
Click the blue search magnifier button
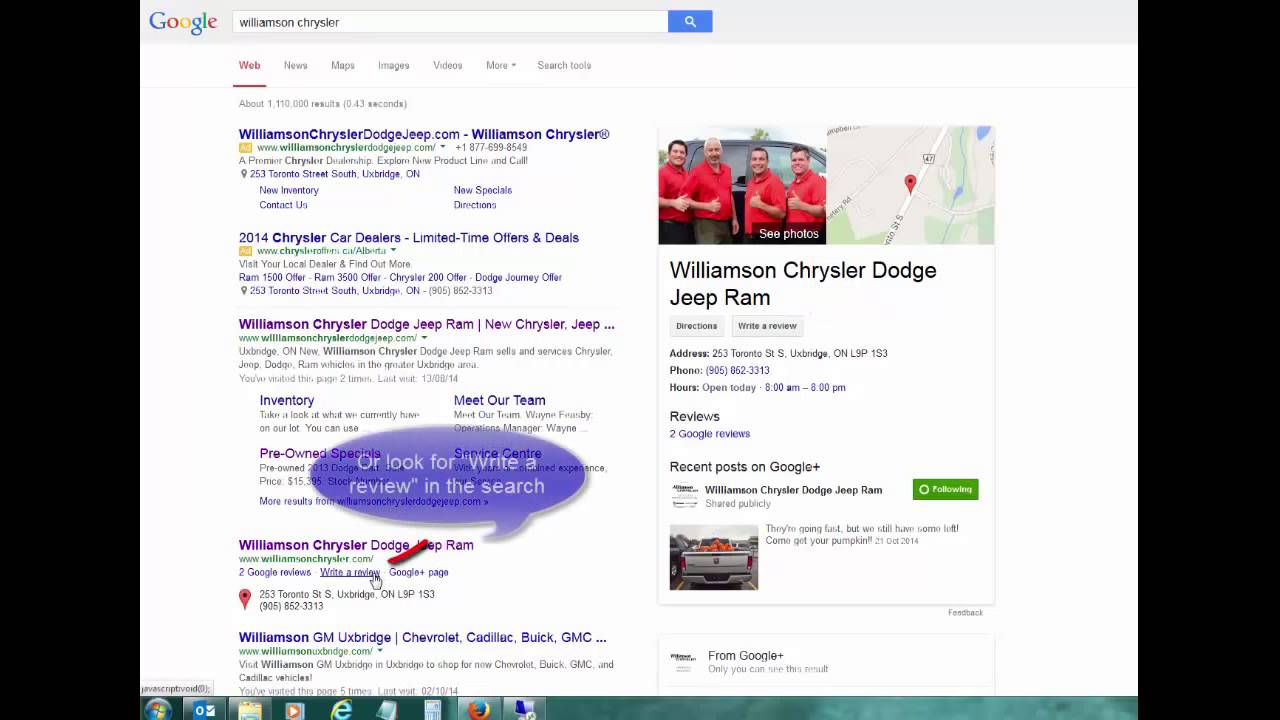point(690,21)
